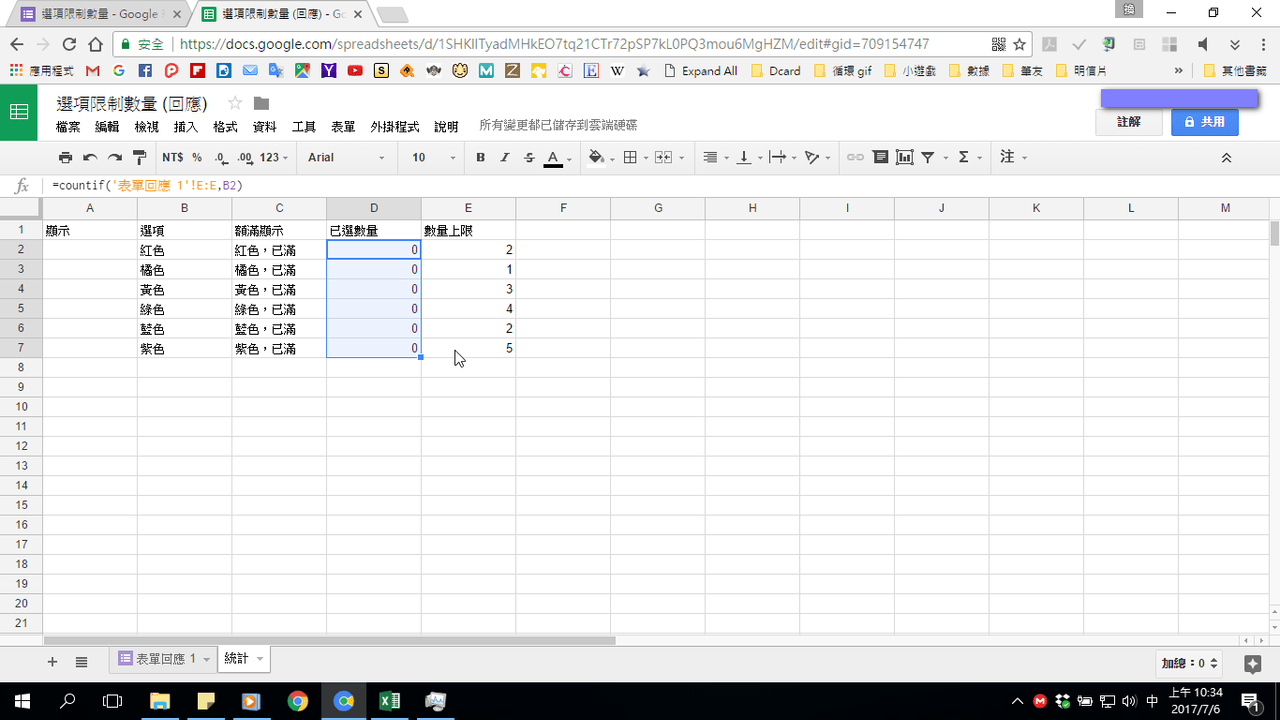Click the Insert link icon
1280x720 pixels.
click(855, 157)
